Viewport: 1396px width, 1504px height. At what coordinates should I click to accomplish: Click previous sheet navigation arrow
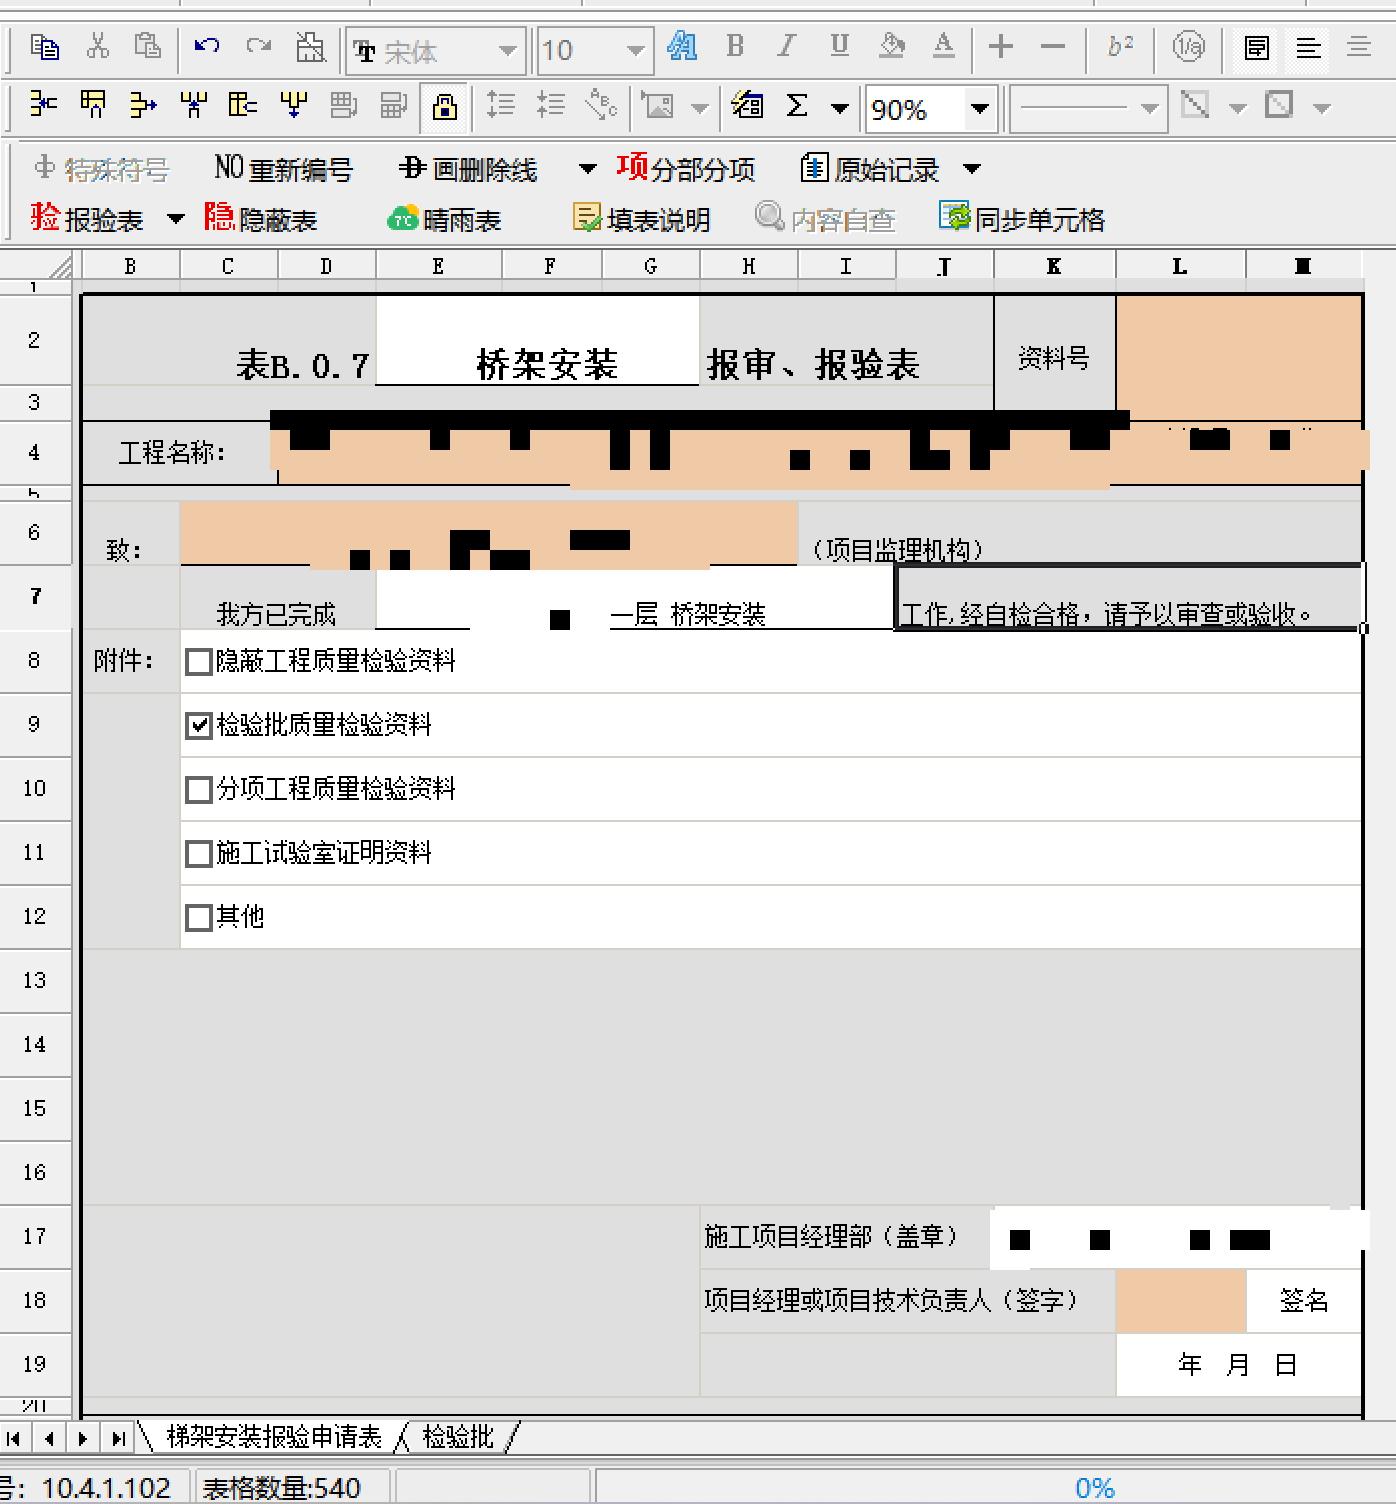[48, 1439]
